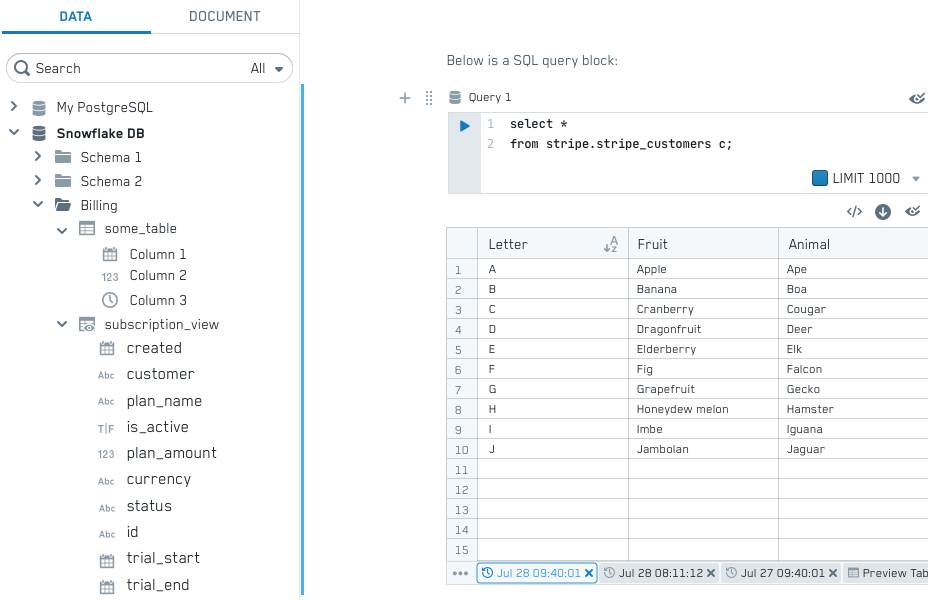
Task: Click the drag handle beside Query 1
Action: 429,98
